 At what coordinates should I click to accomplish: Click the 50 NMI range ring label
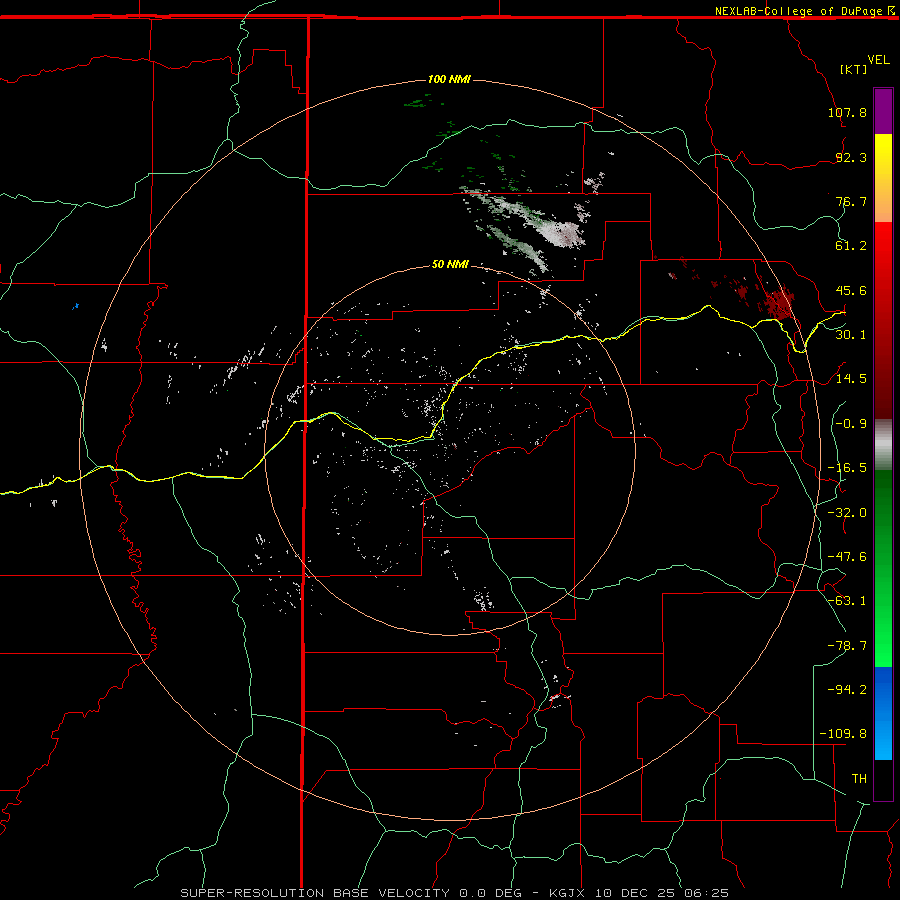[451, 265]
